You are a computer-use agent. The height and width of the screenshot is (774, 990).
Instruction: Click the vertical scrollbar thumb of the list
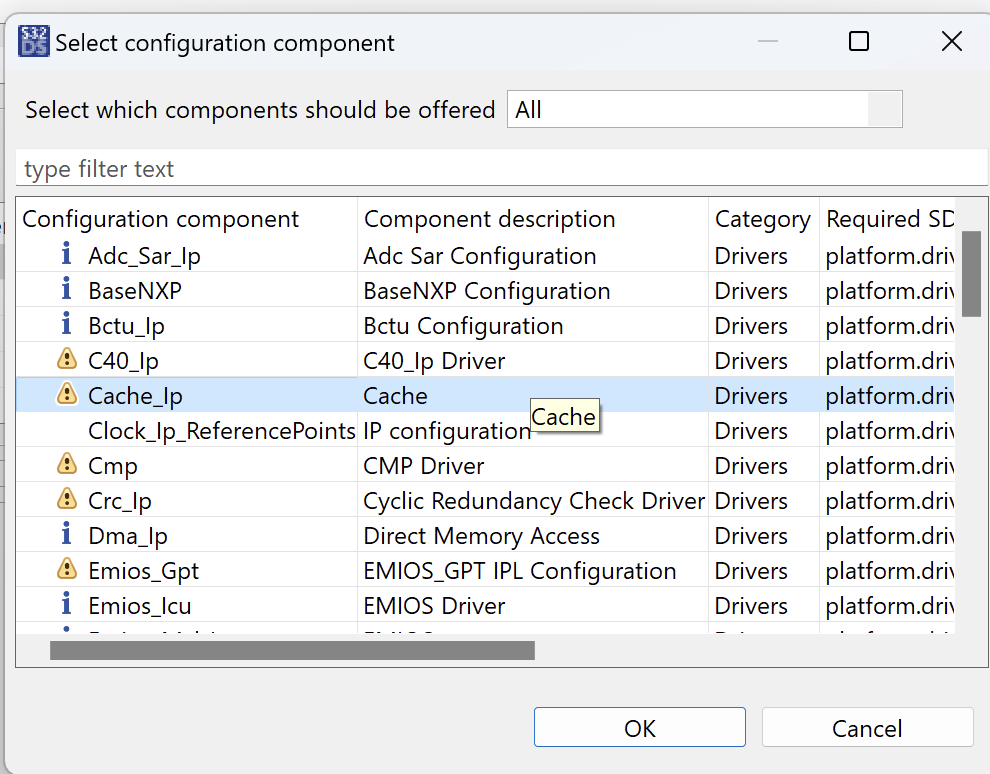click(x=971, y=273)
